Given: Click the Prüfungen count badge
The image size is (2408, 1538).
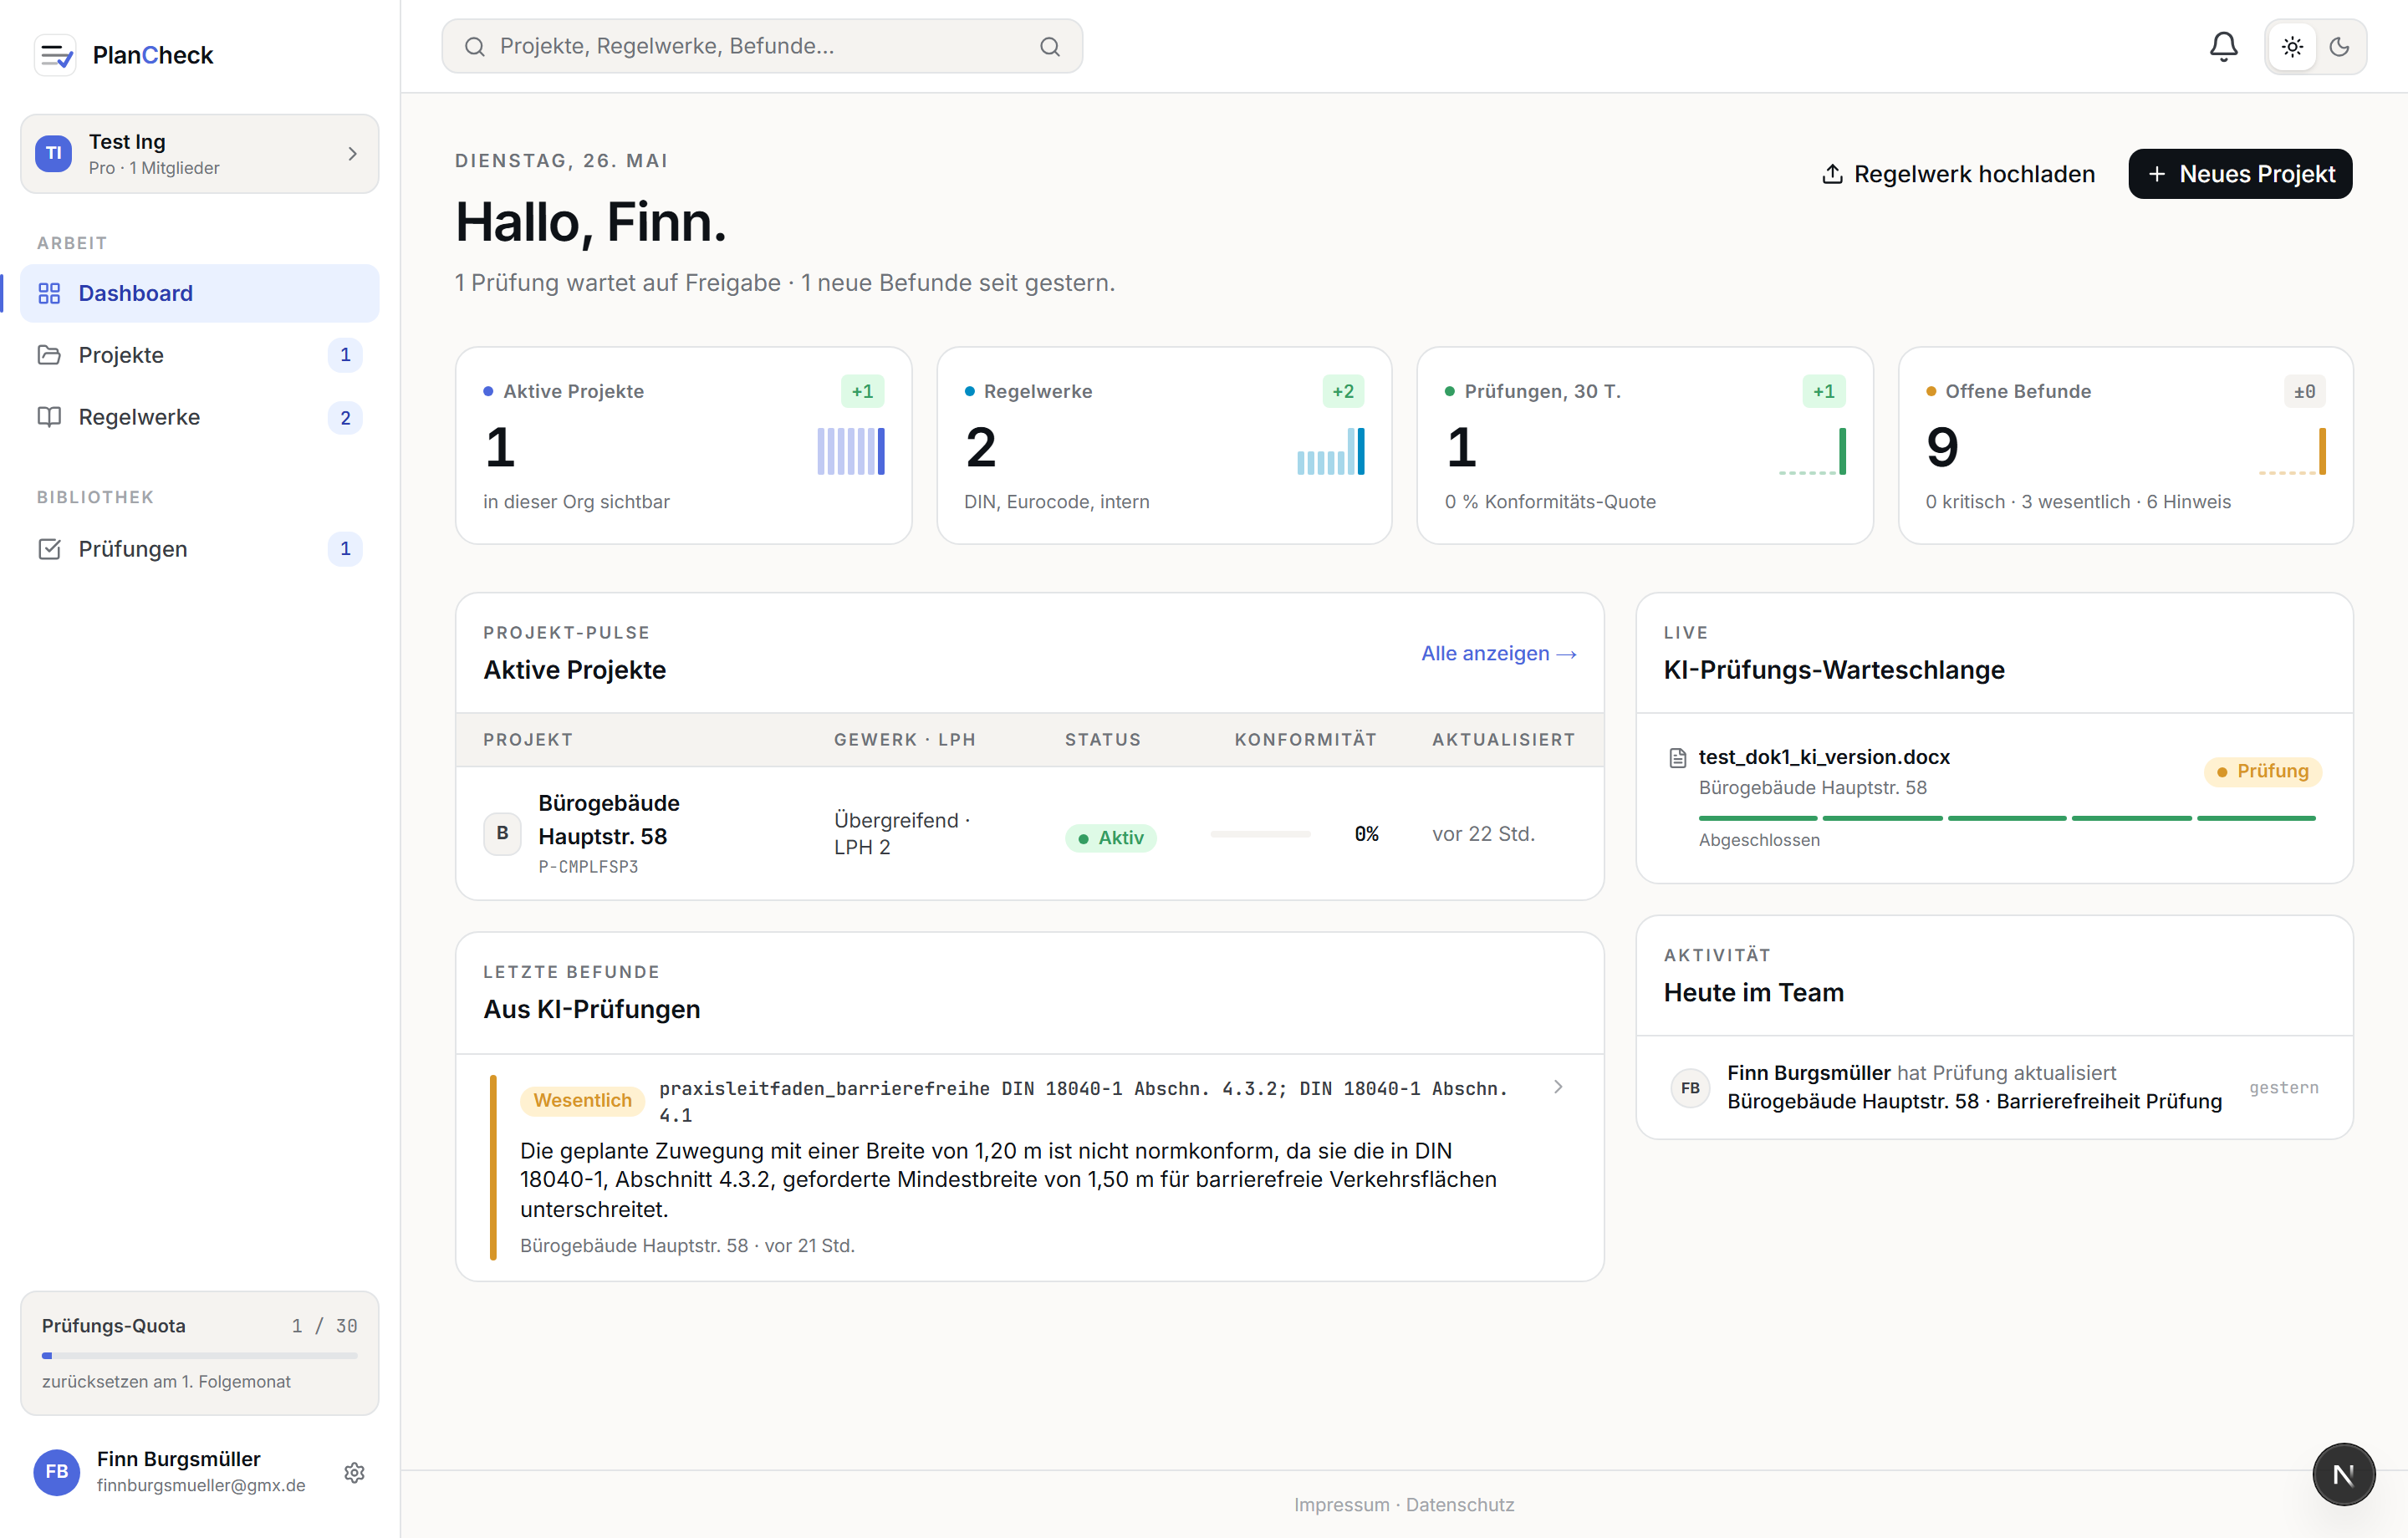Looking at the screenshot, I should tap(345, 549).
